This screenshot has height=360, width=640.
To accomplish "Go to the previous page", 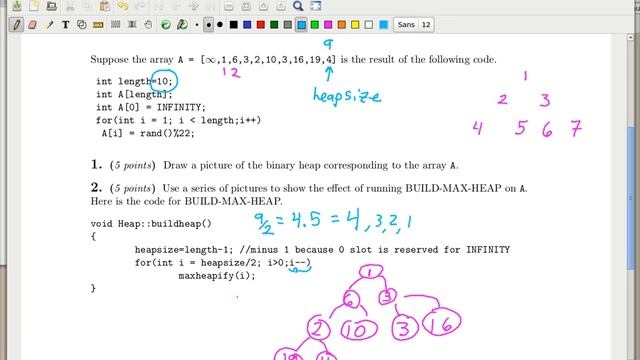I will 176,6.
